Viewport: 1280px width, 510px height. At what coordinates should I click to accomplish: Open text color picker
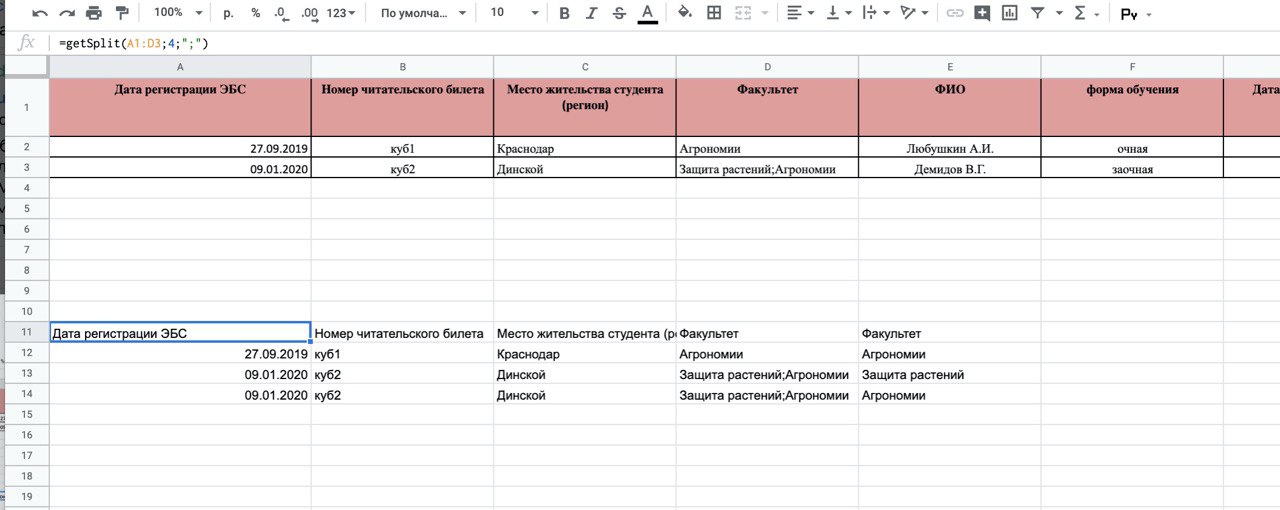coord(647,13)
